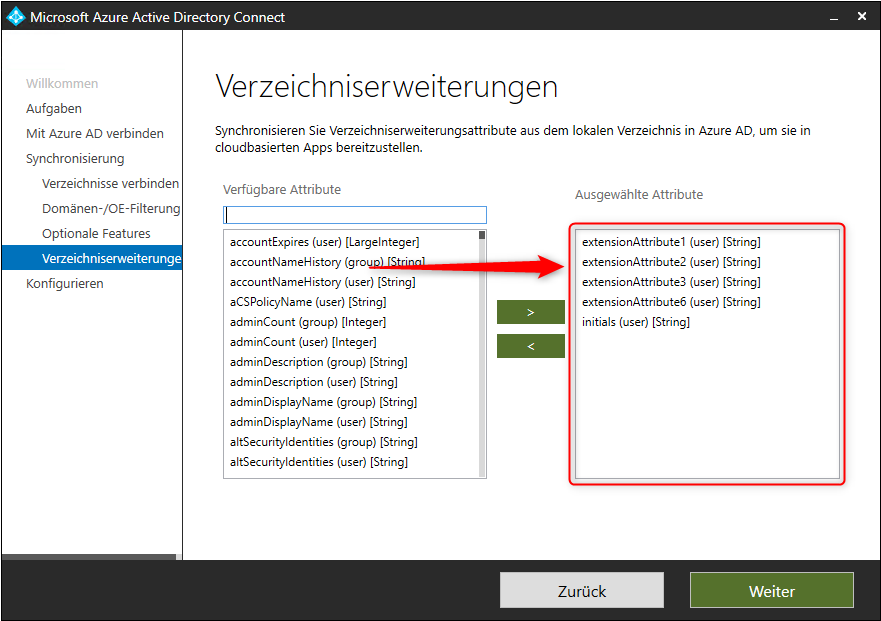Click the Azure AD Connect title bar icon
Image resolution: width=881 pixels, height=621 pixels.
point(15,17)
